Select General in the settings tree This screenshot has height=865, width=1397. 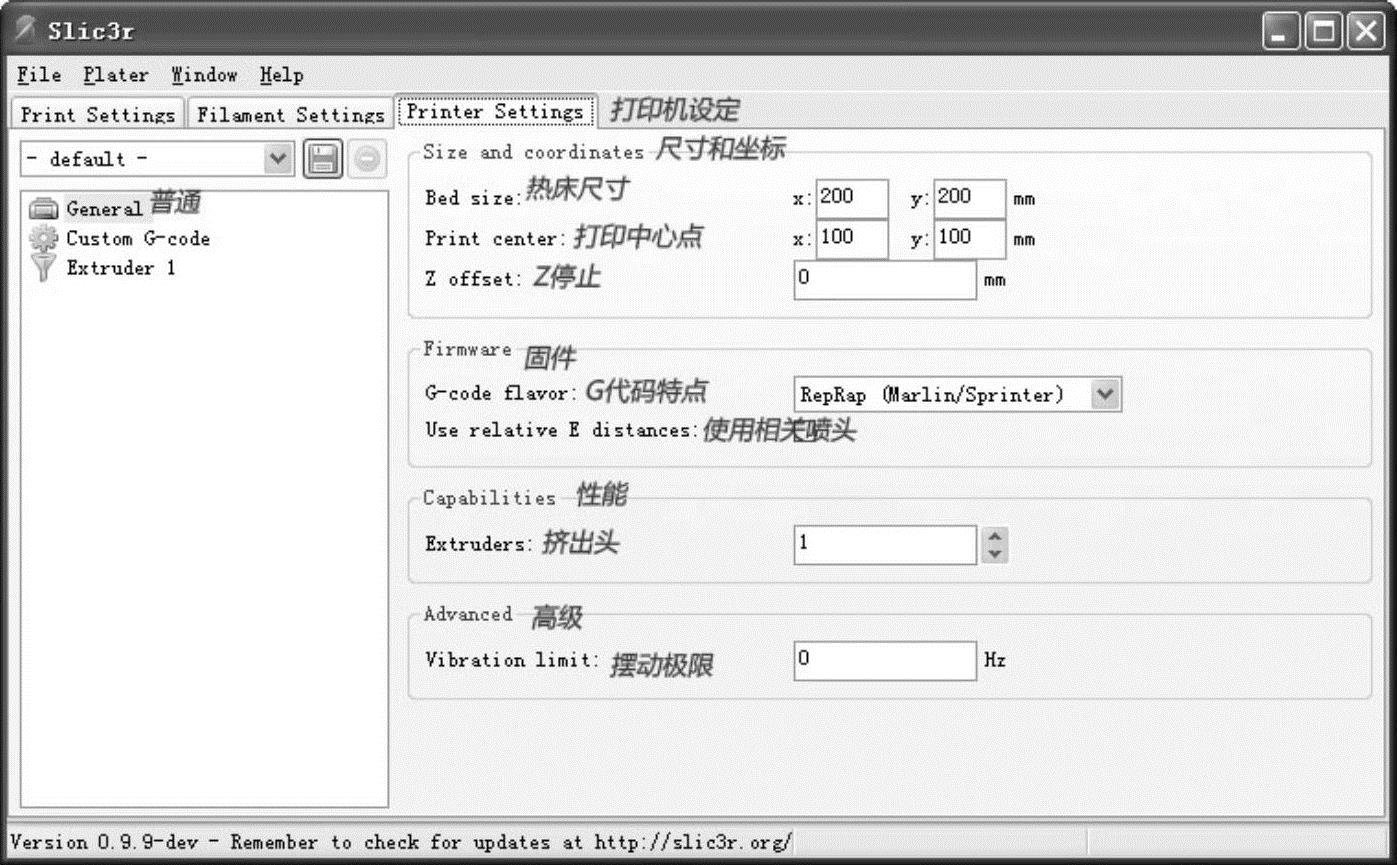click(x=104, y=209)
